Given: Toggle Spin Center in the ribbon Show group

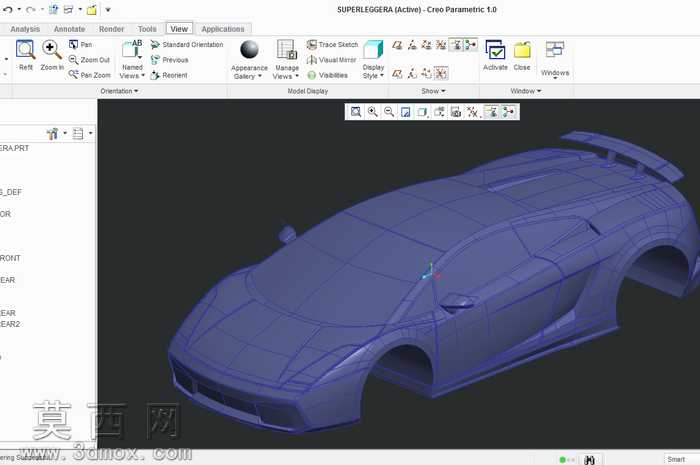Looking at the screenshot, I should (x=471, y=45).
